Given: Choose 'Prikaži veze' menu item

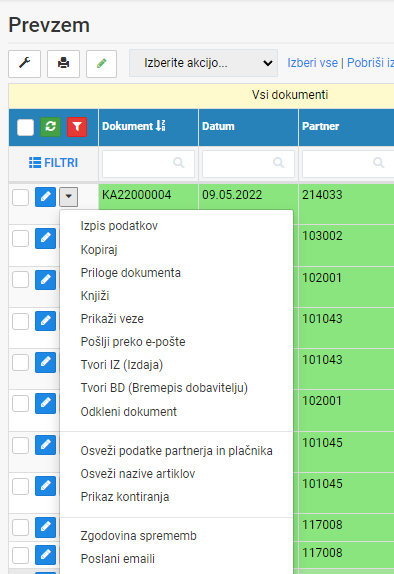Looking at the screenshot, I should (x=112, y=319).
